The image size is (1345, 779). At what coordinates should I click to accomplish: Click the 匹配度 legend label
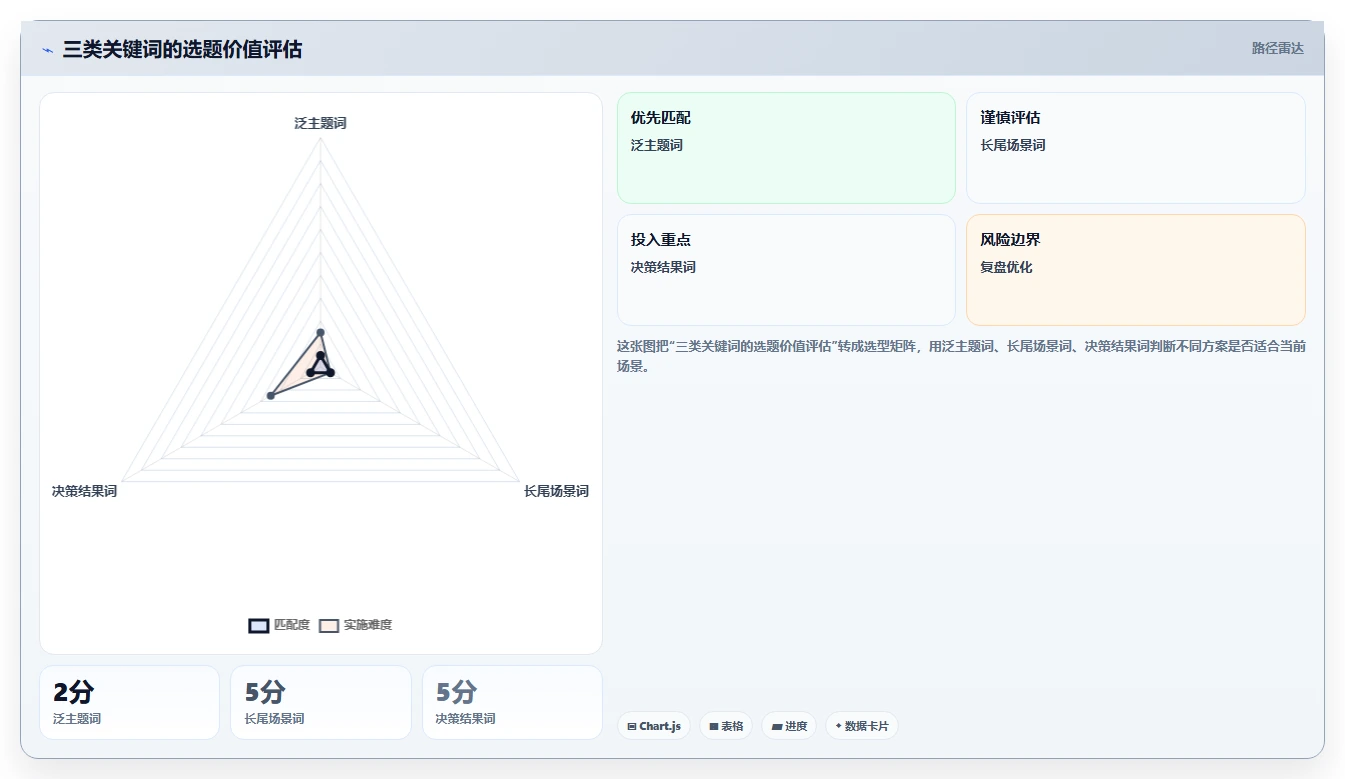tap(292, 625)
